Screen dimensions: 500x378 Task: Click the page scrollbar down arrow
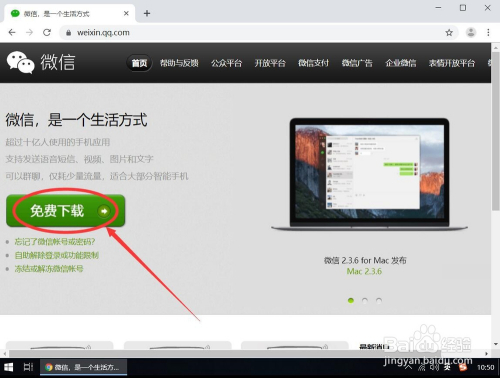coord(496,344)
